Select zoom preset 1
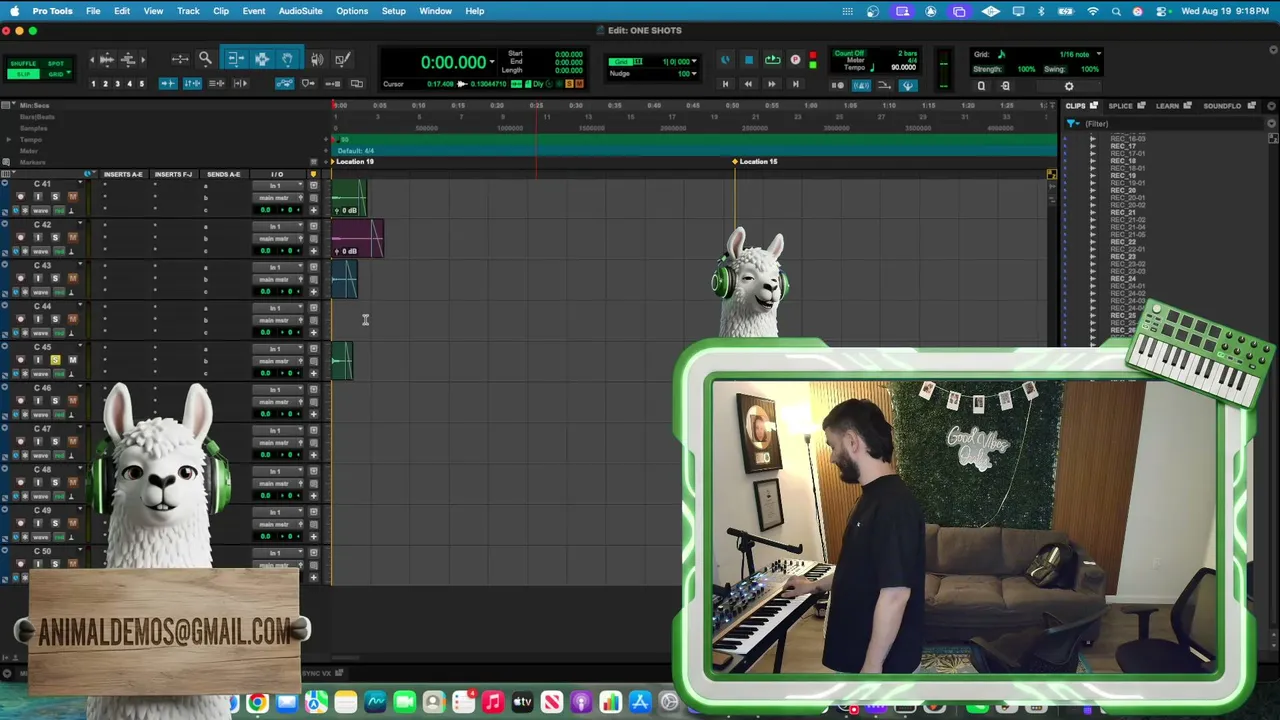 click(x=93, y=84)
